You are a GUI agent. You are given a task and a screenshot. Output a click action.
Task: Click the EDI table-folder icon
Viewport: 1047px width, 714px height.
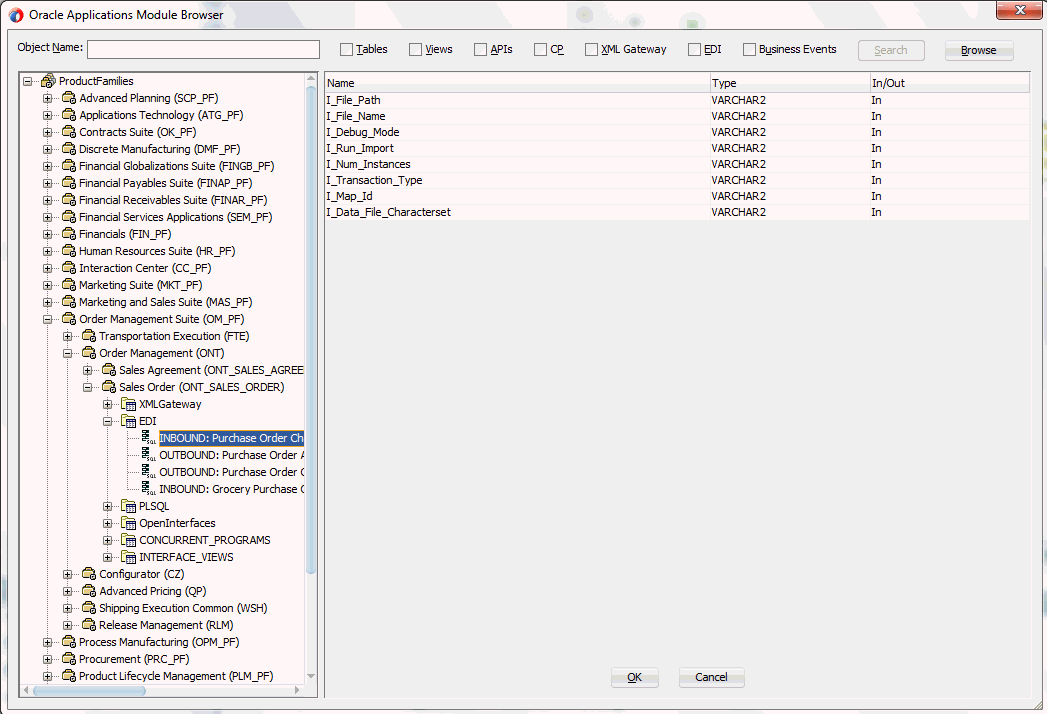(129, 421)
